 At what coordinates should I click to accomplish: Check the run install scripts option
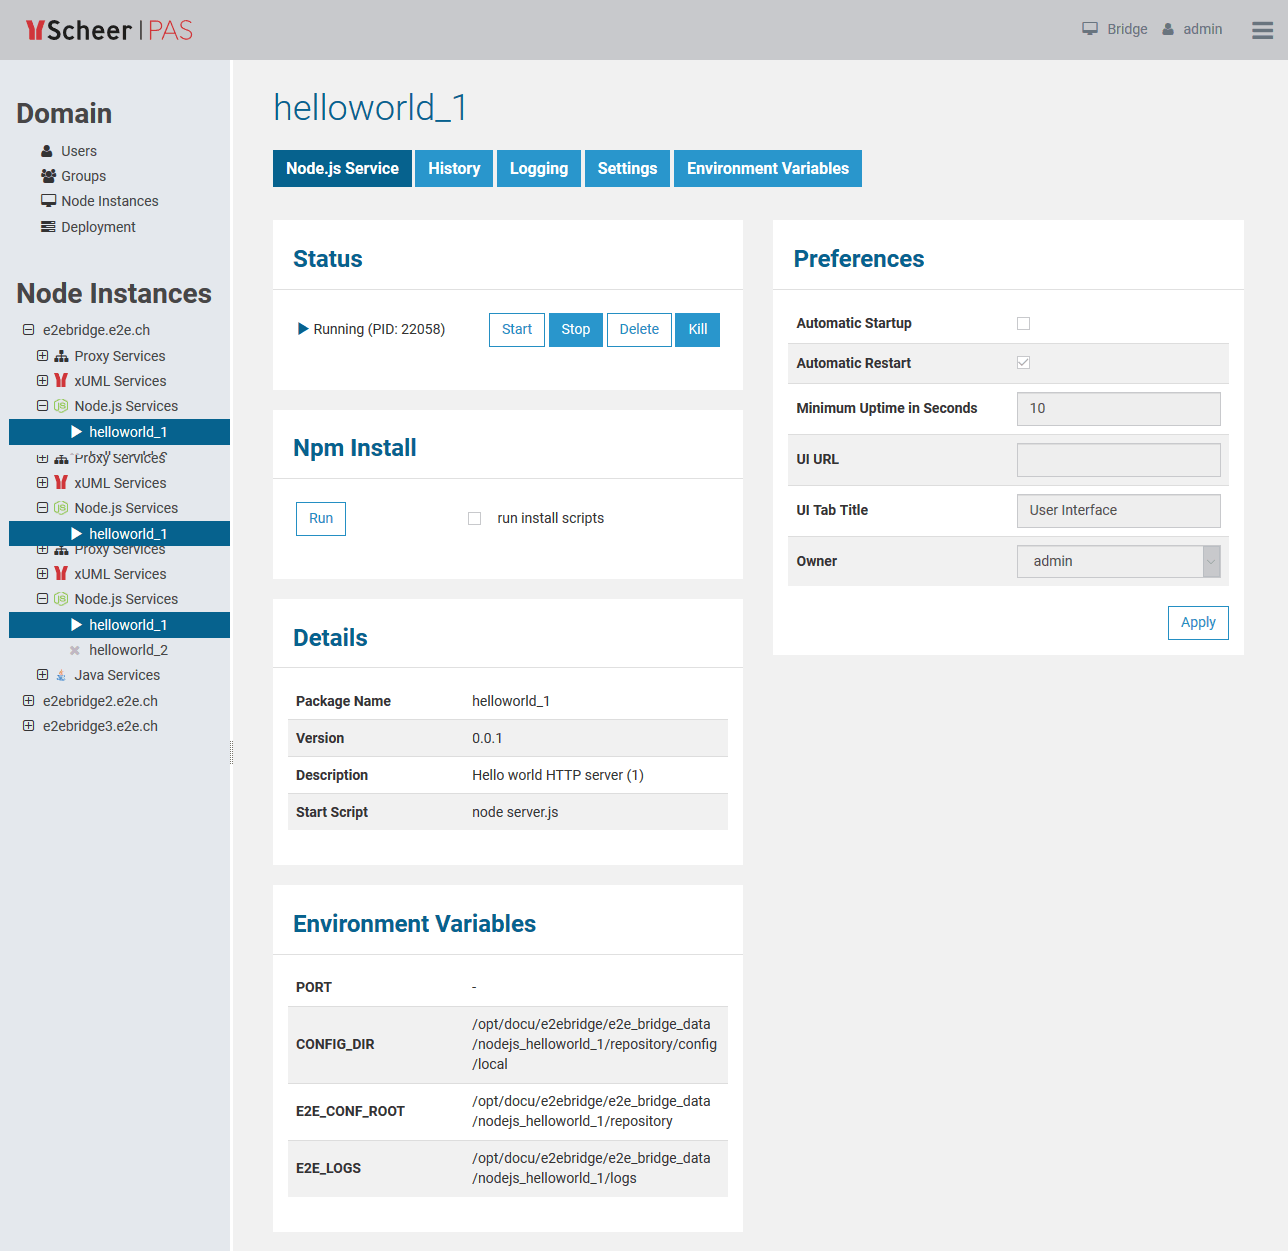click(x=475, y=518)
